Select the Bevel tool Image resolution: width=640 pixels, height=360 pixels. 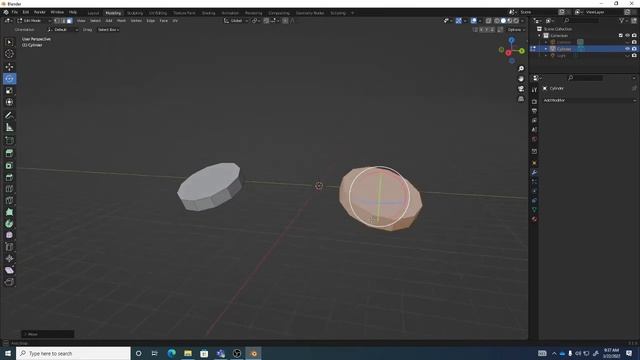tap(9, 177)
